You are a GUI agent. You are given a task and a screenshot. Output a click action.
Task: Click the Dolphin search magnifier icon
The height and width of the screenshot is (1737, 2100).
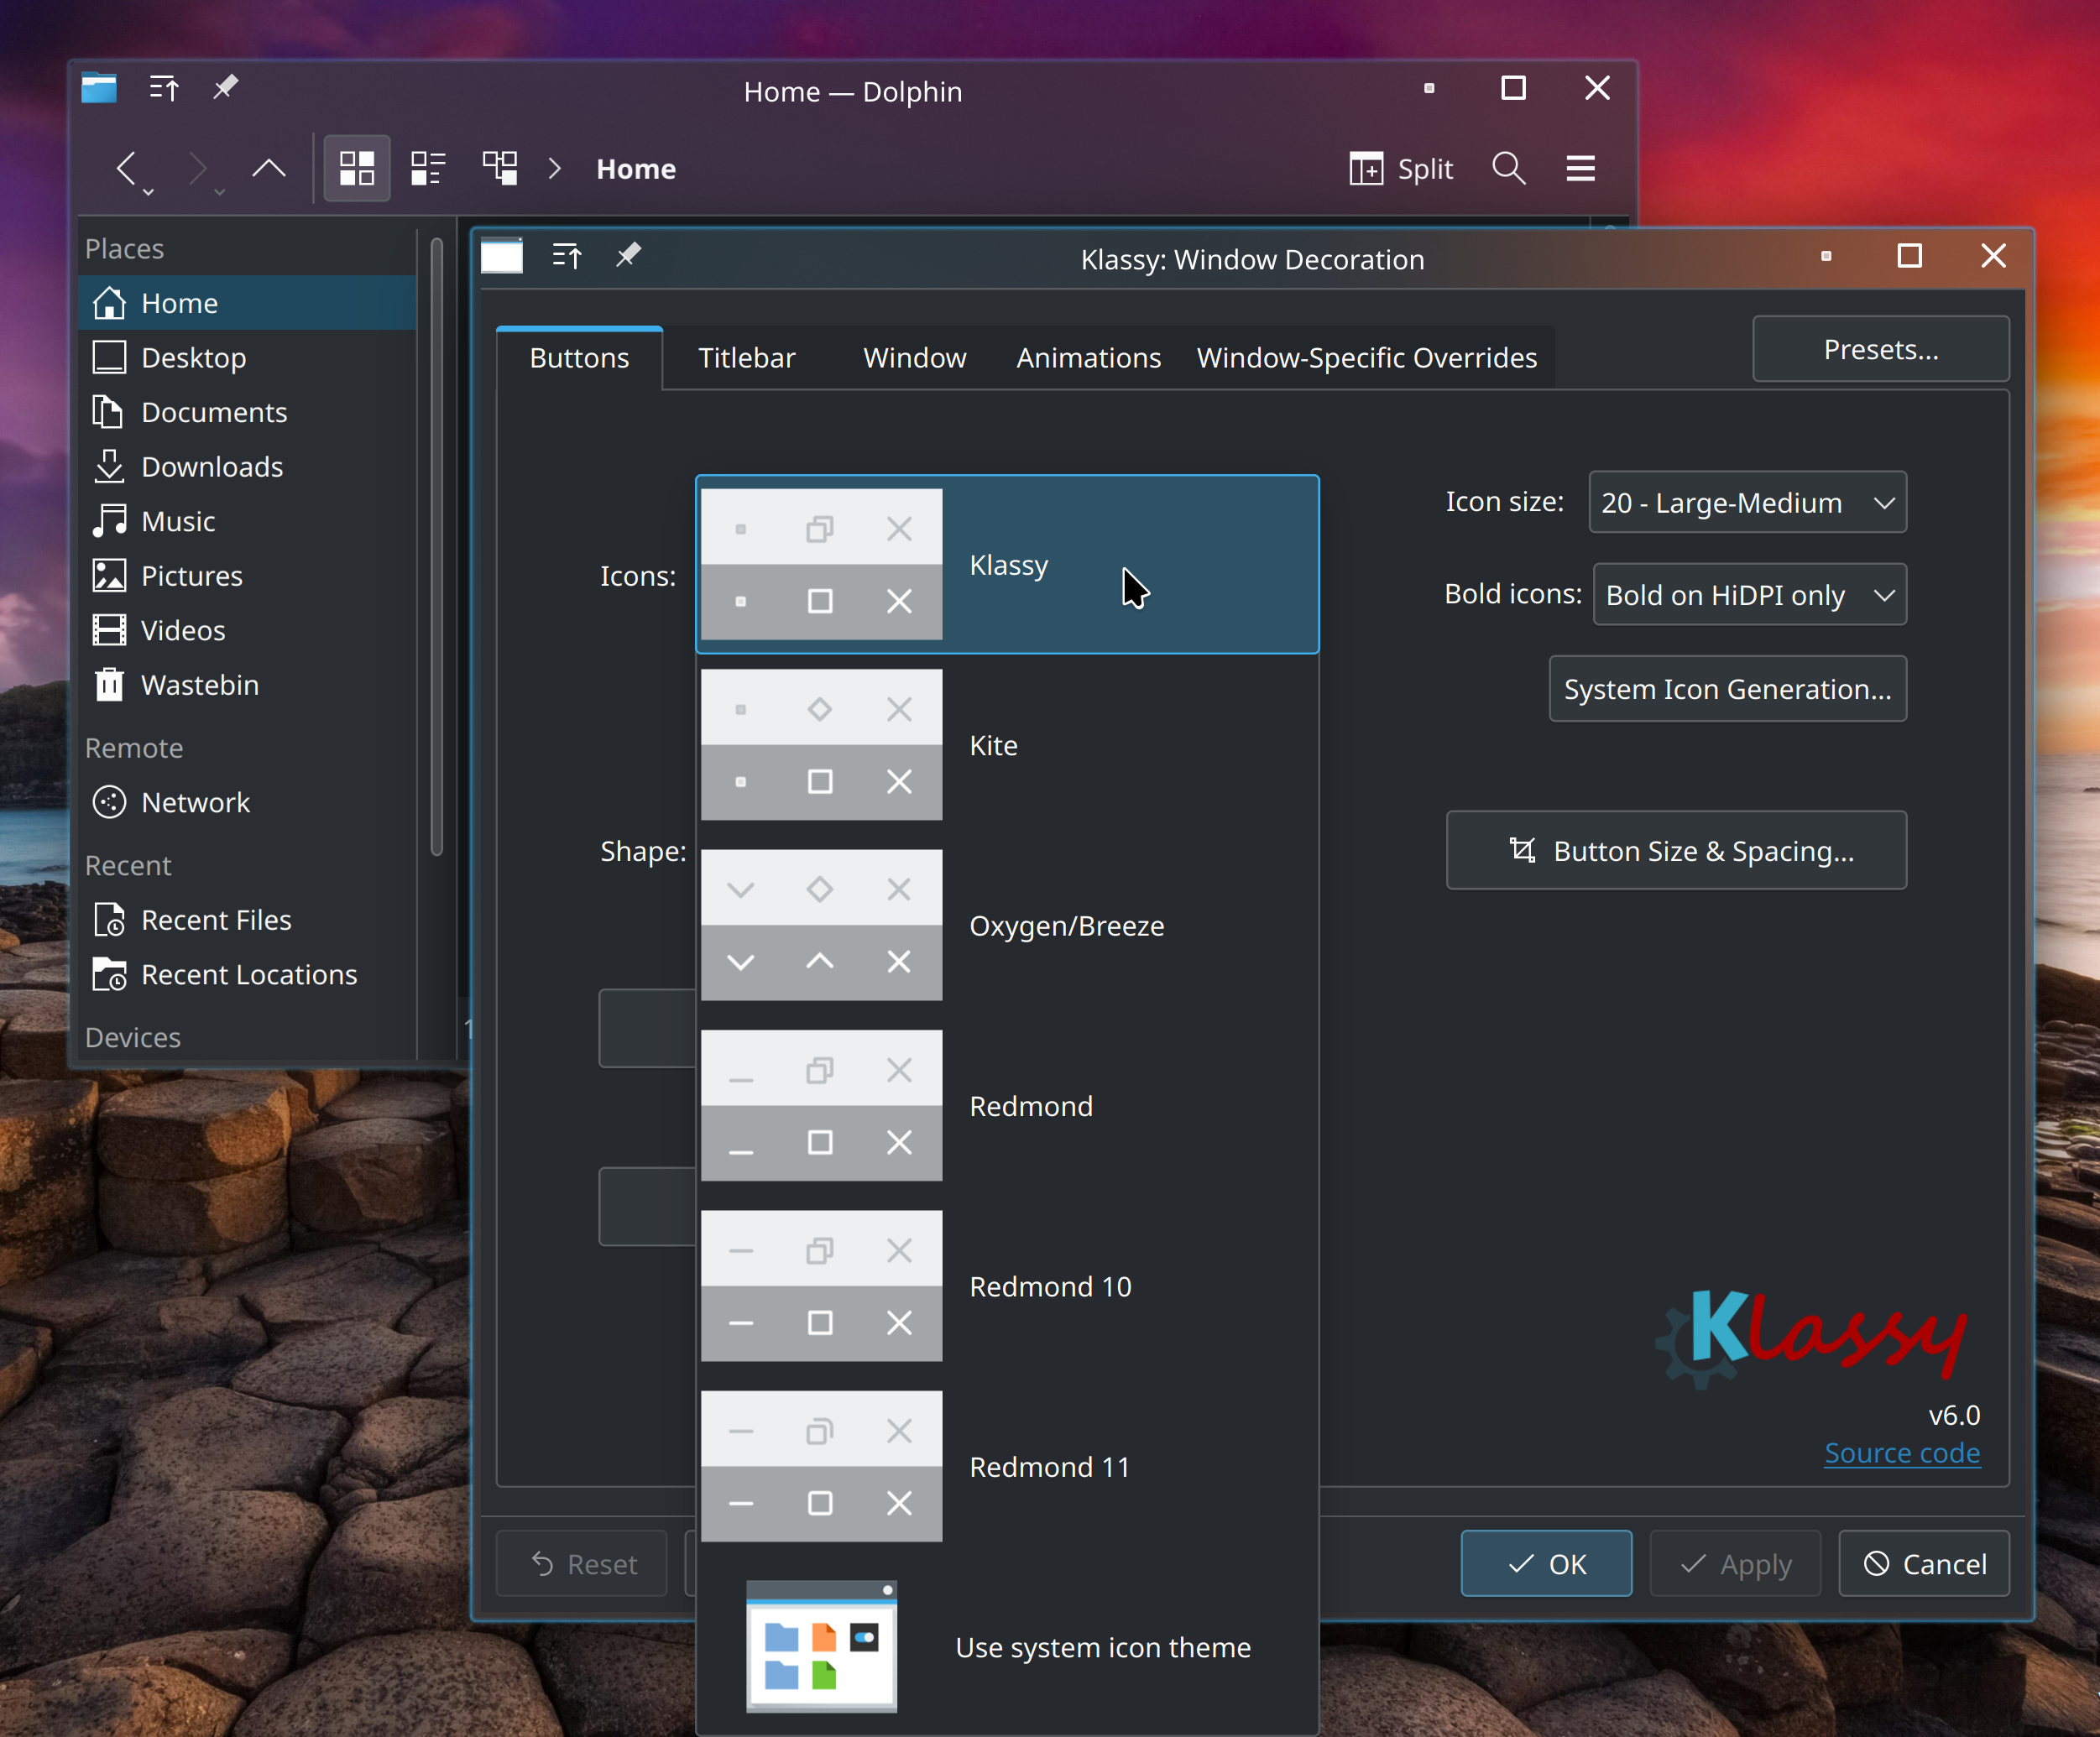(1508, 168)
